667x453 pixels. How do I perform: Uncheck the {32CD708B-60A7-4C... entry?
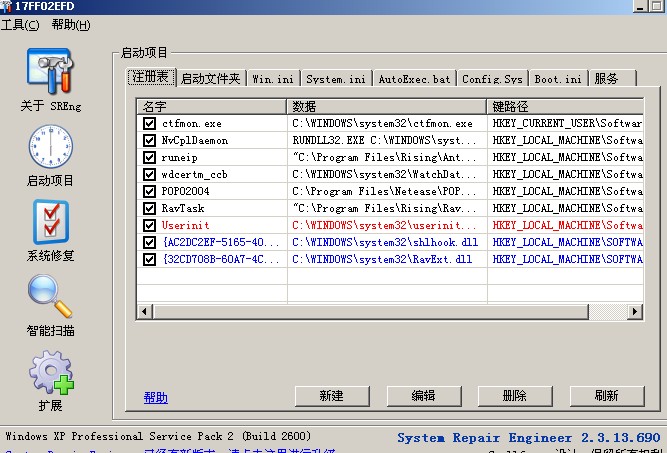(149, 259)
